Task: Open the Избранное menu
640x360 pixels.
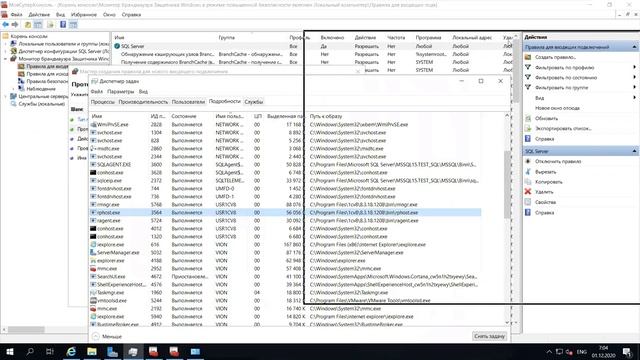Action: pyautogui.click(x=84, y=15)
